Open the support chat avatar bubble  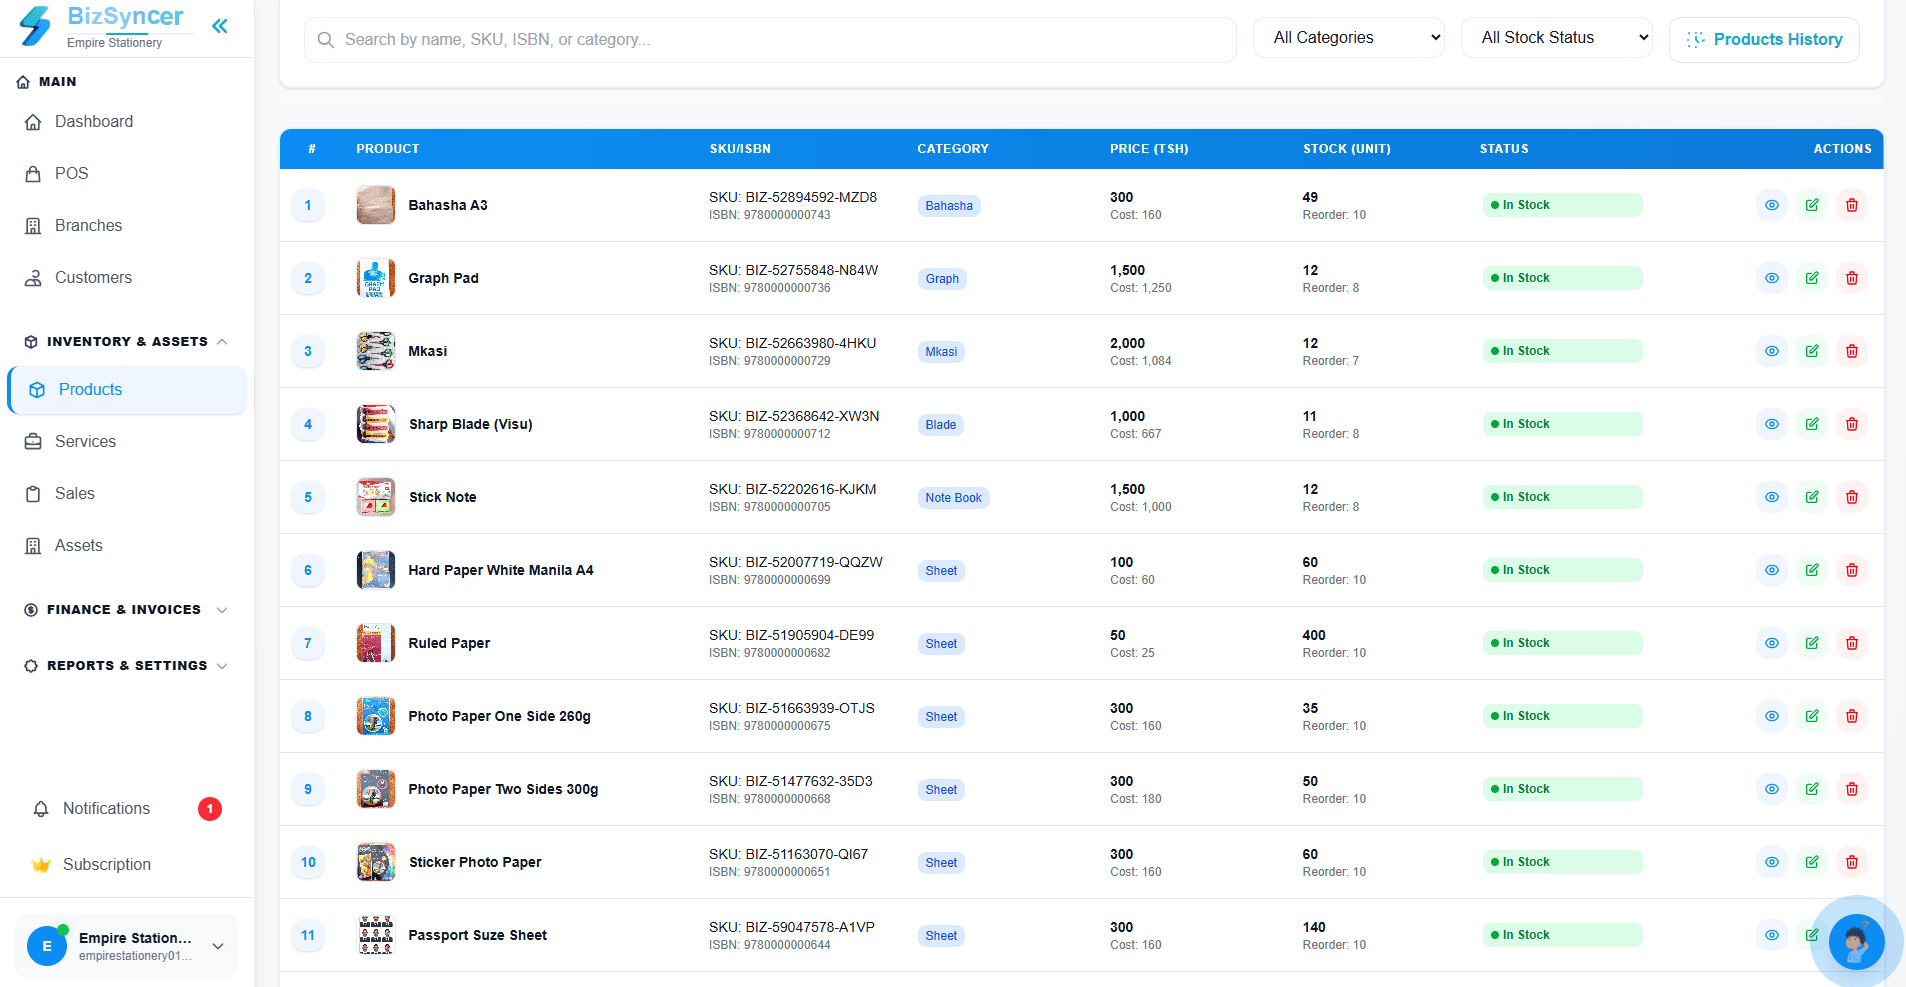(1856, 942)
